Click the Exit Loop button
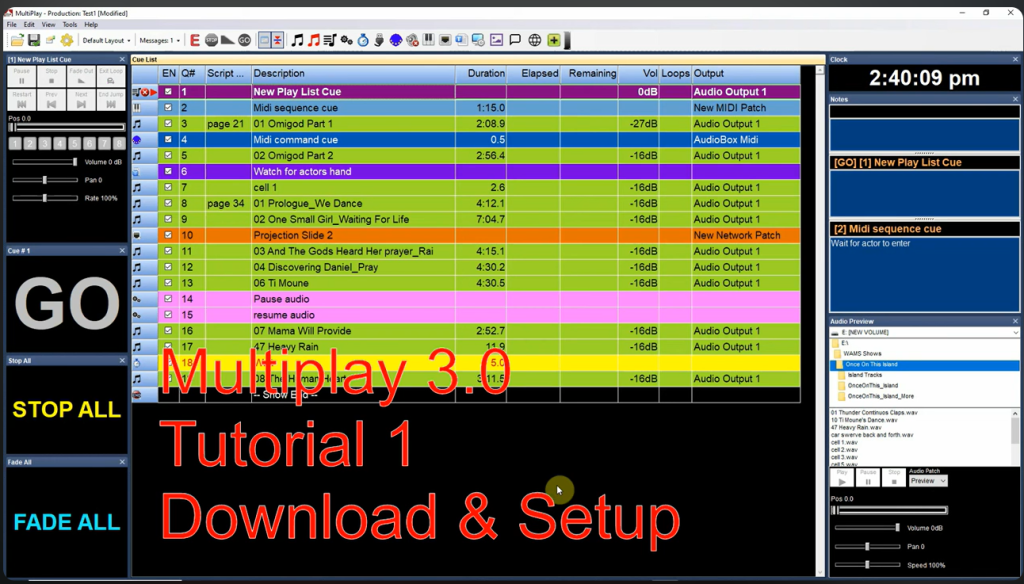Image resolution: width=1024 pixels, height=584 pixels. 110,76
